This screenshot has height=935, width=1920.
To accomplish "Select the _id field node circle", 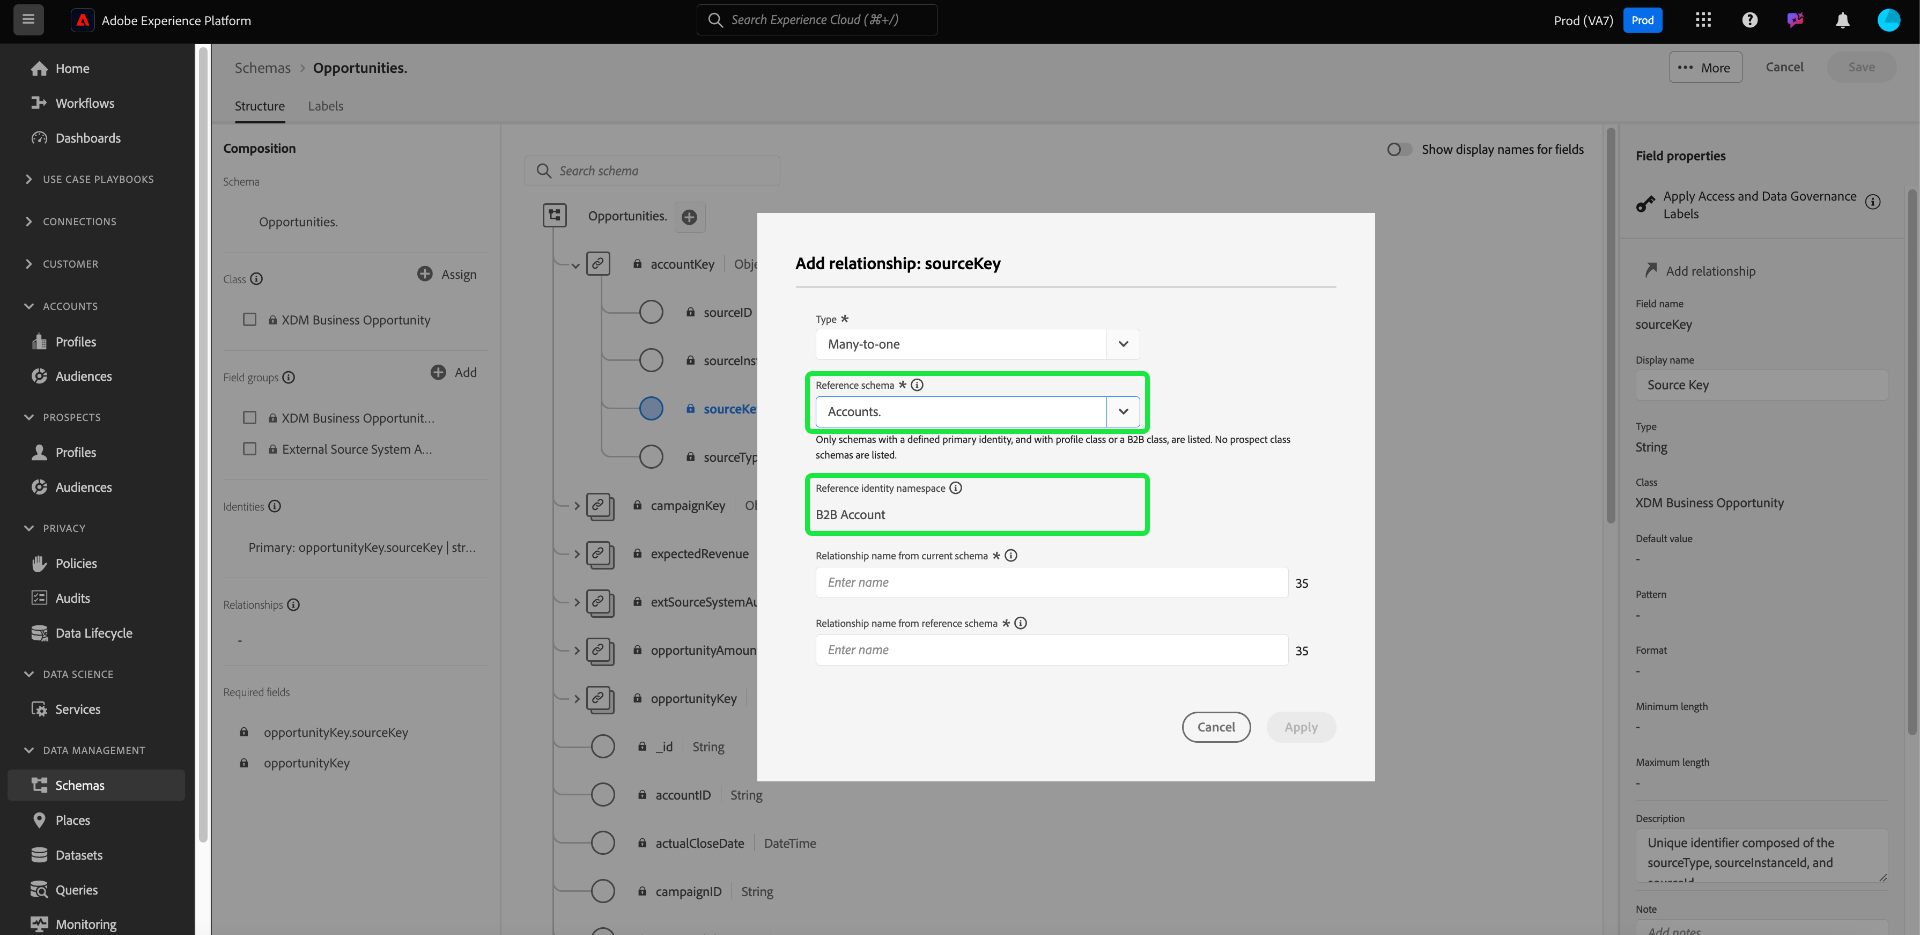I will click(603, 746).
